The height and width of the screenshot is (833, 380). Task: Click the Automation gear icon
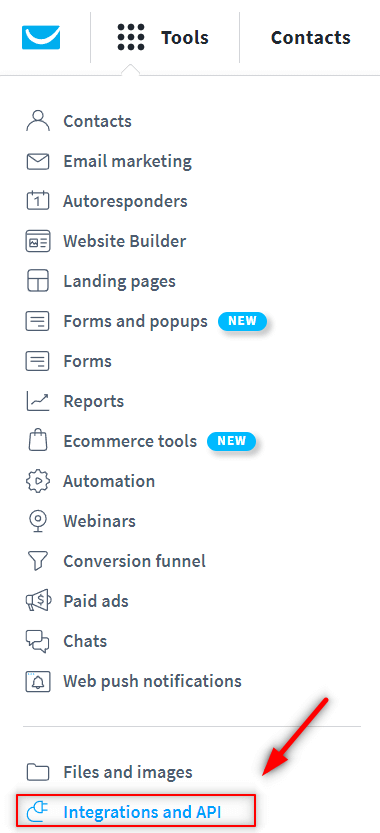pos(38,481)
